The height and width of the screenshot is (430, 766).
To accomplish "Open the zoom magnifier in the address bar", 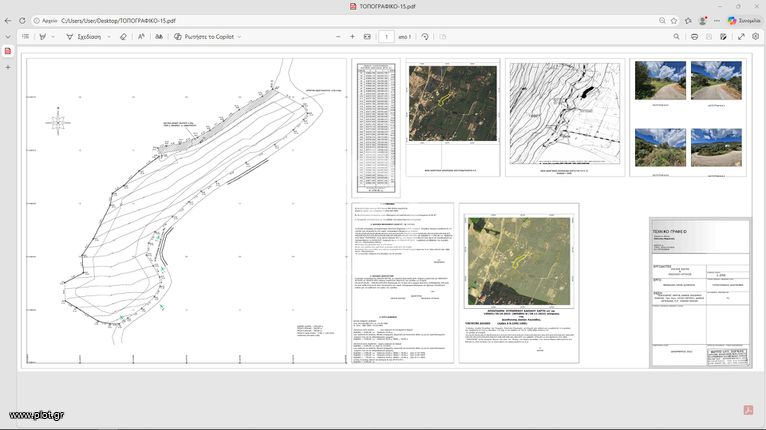I will pos(662,21).
